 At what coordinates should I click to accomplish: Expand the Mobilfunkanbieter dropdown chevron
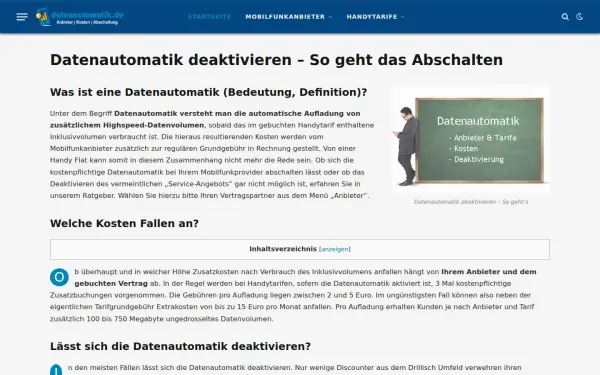[330, 17]
